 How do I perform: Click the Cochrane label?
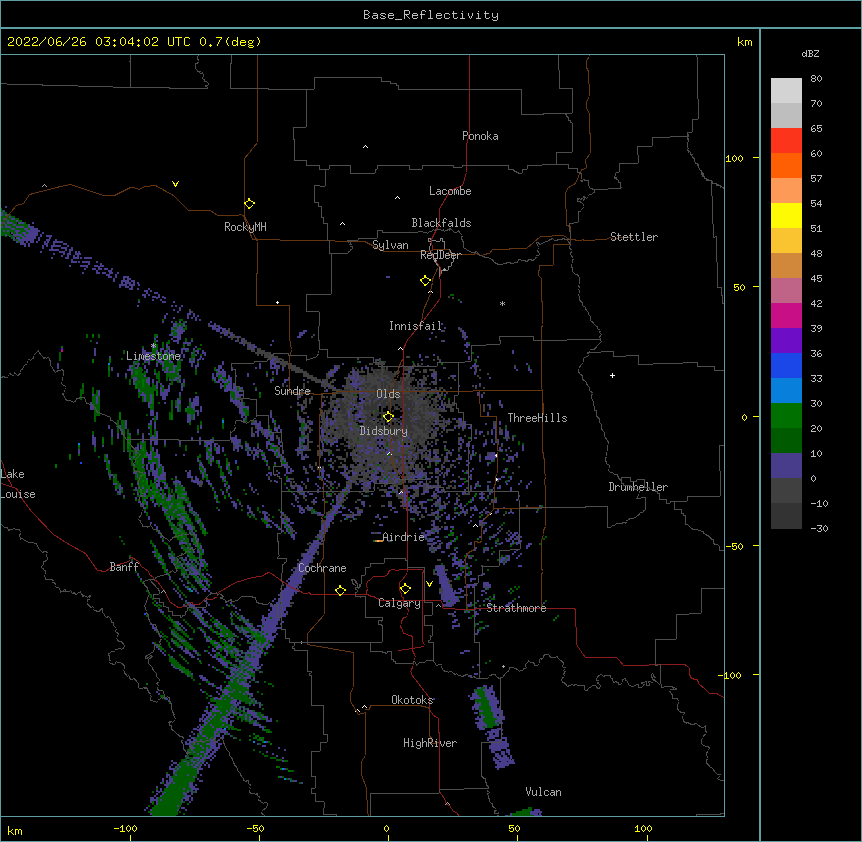point(322,568)
